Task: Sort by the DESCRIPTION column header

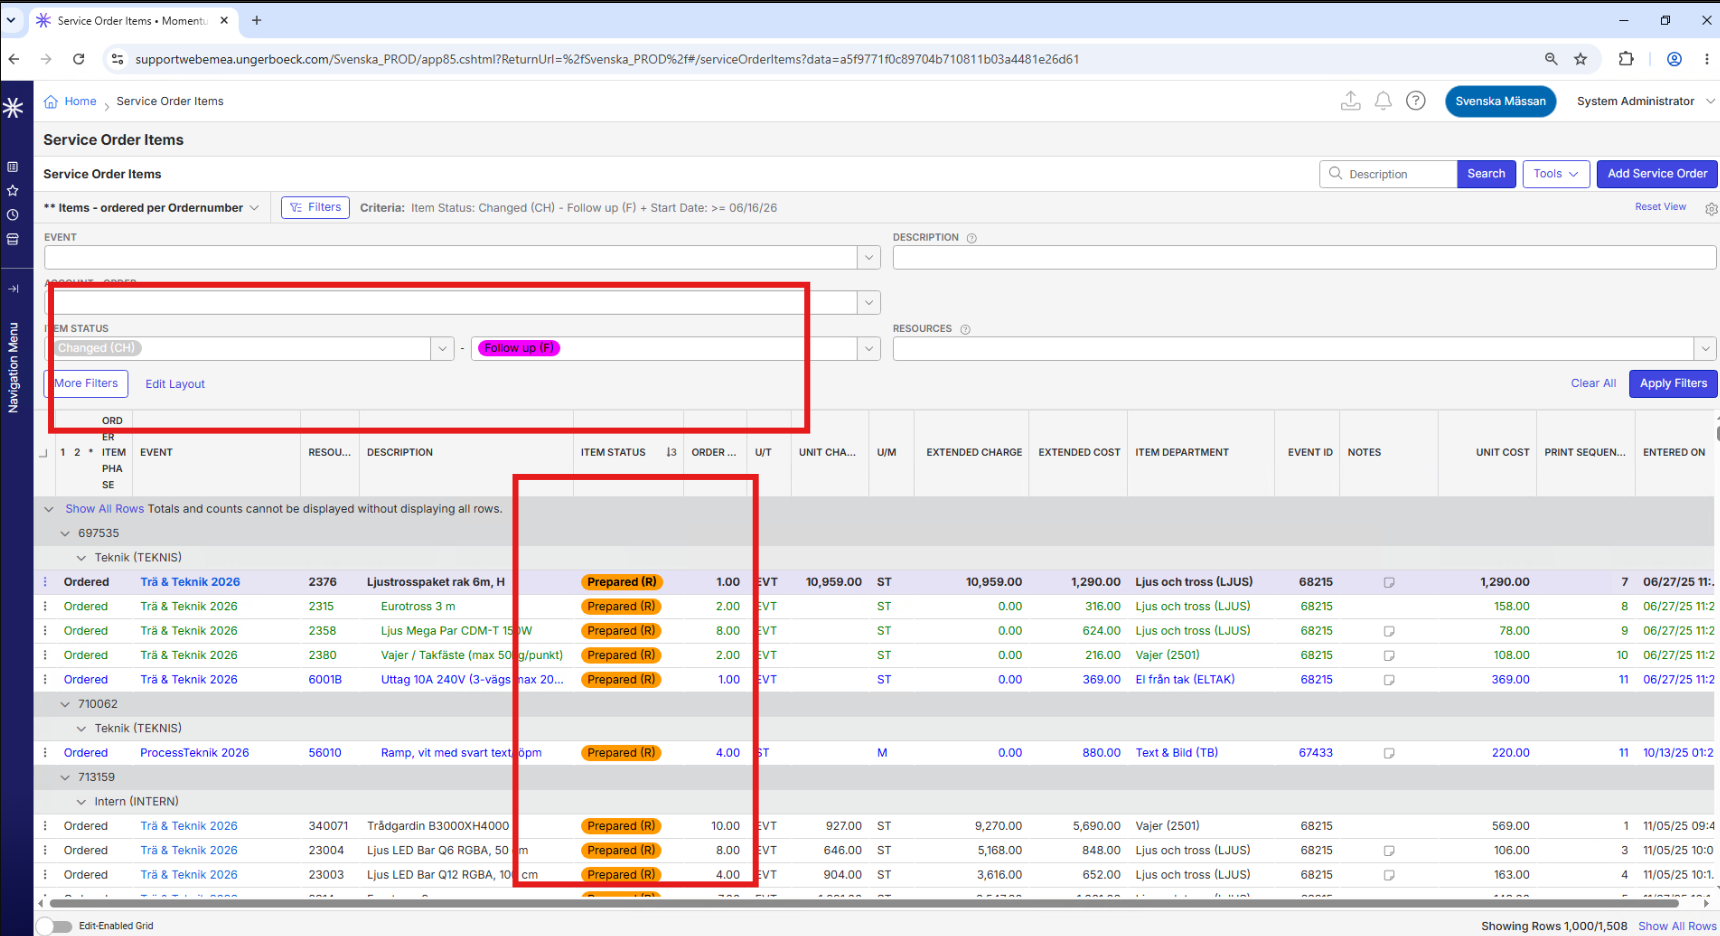Action: coord(400,453)
